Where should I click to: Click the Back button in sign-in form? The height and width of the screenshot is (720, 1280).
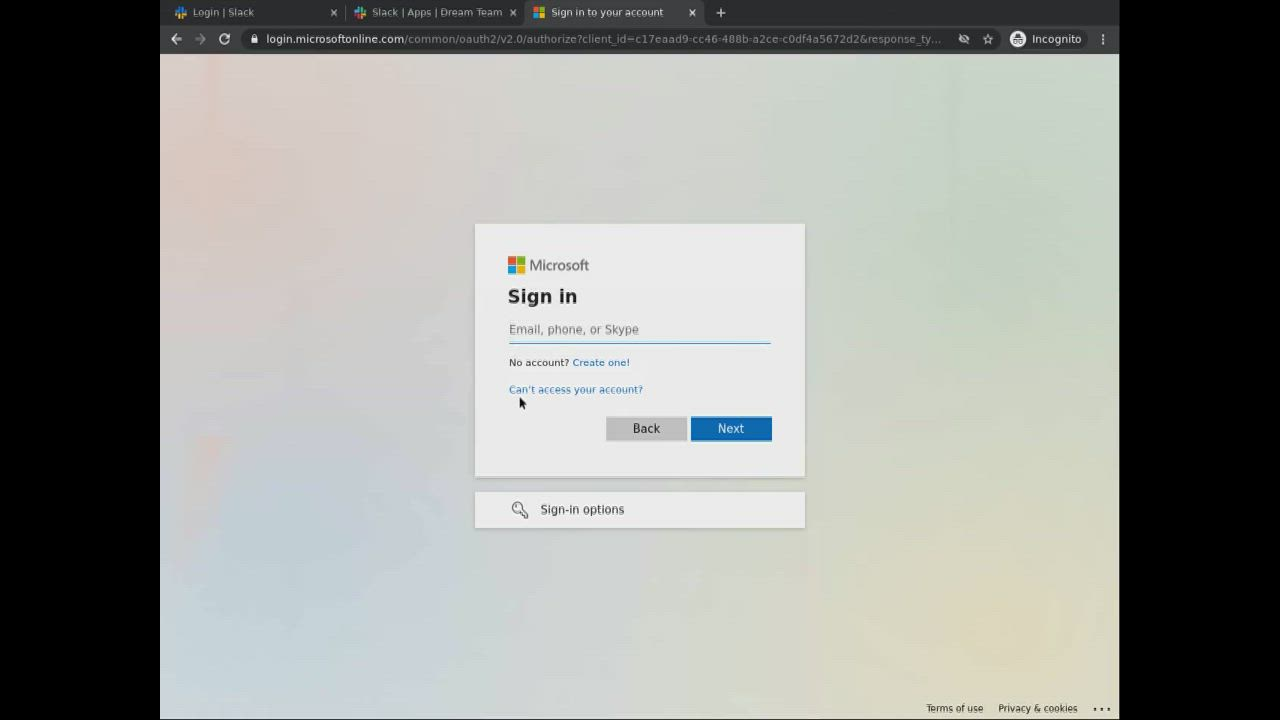tap(646, 429)
